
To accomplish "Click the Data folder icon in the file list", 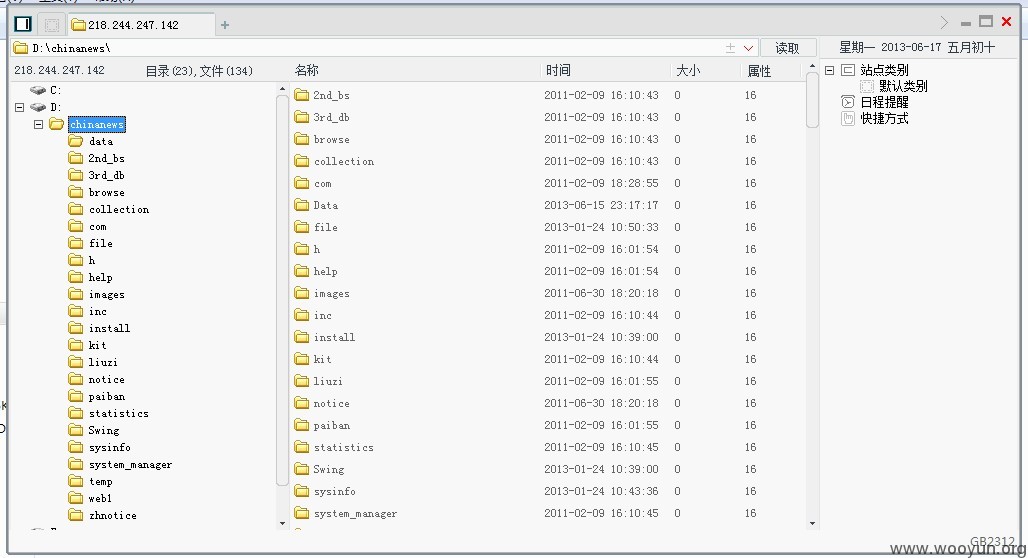I will coord(302,205).
